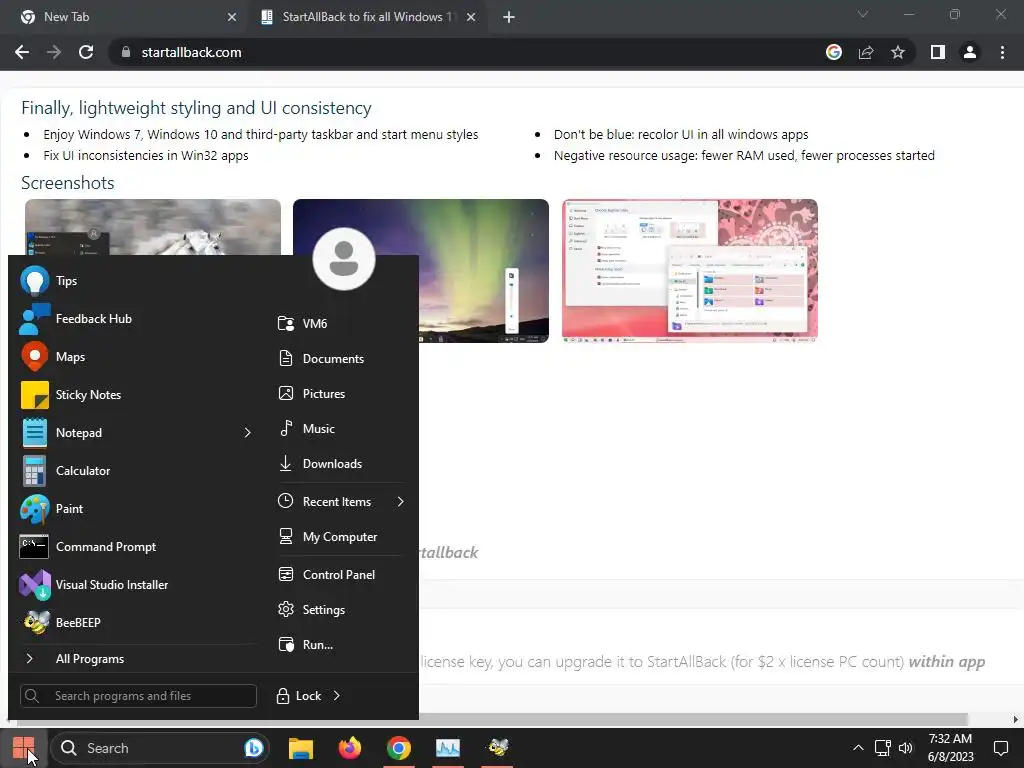Open network status tray icon
The height and width of the screenshot is (768, 1024).
coord(882,748)
